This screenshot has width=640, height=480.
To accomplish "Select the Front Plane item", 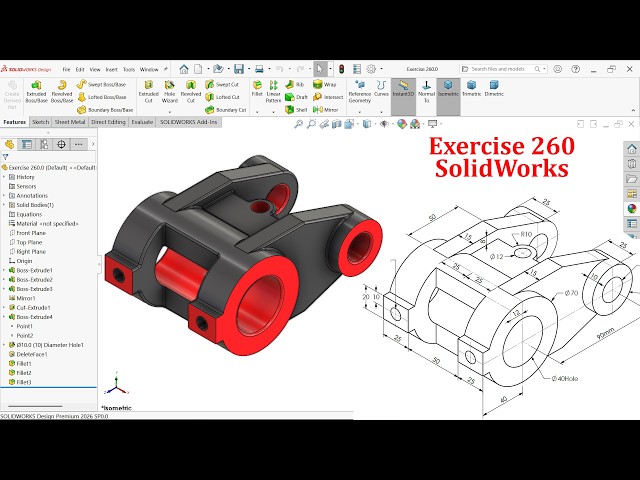I will (31, 233).
